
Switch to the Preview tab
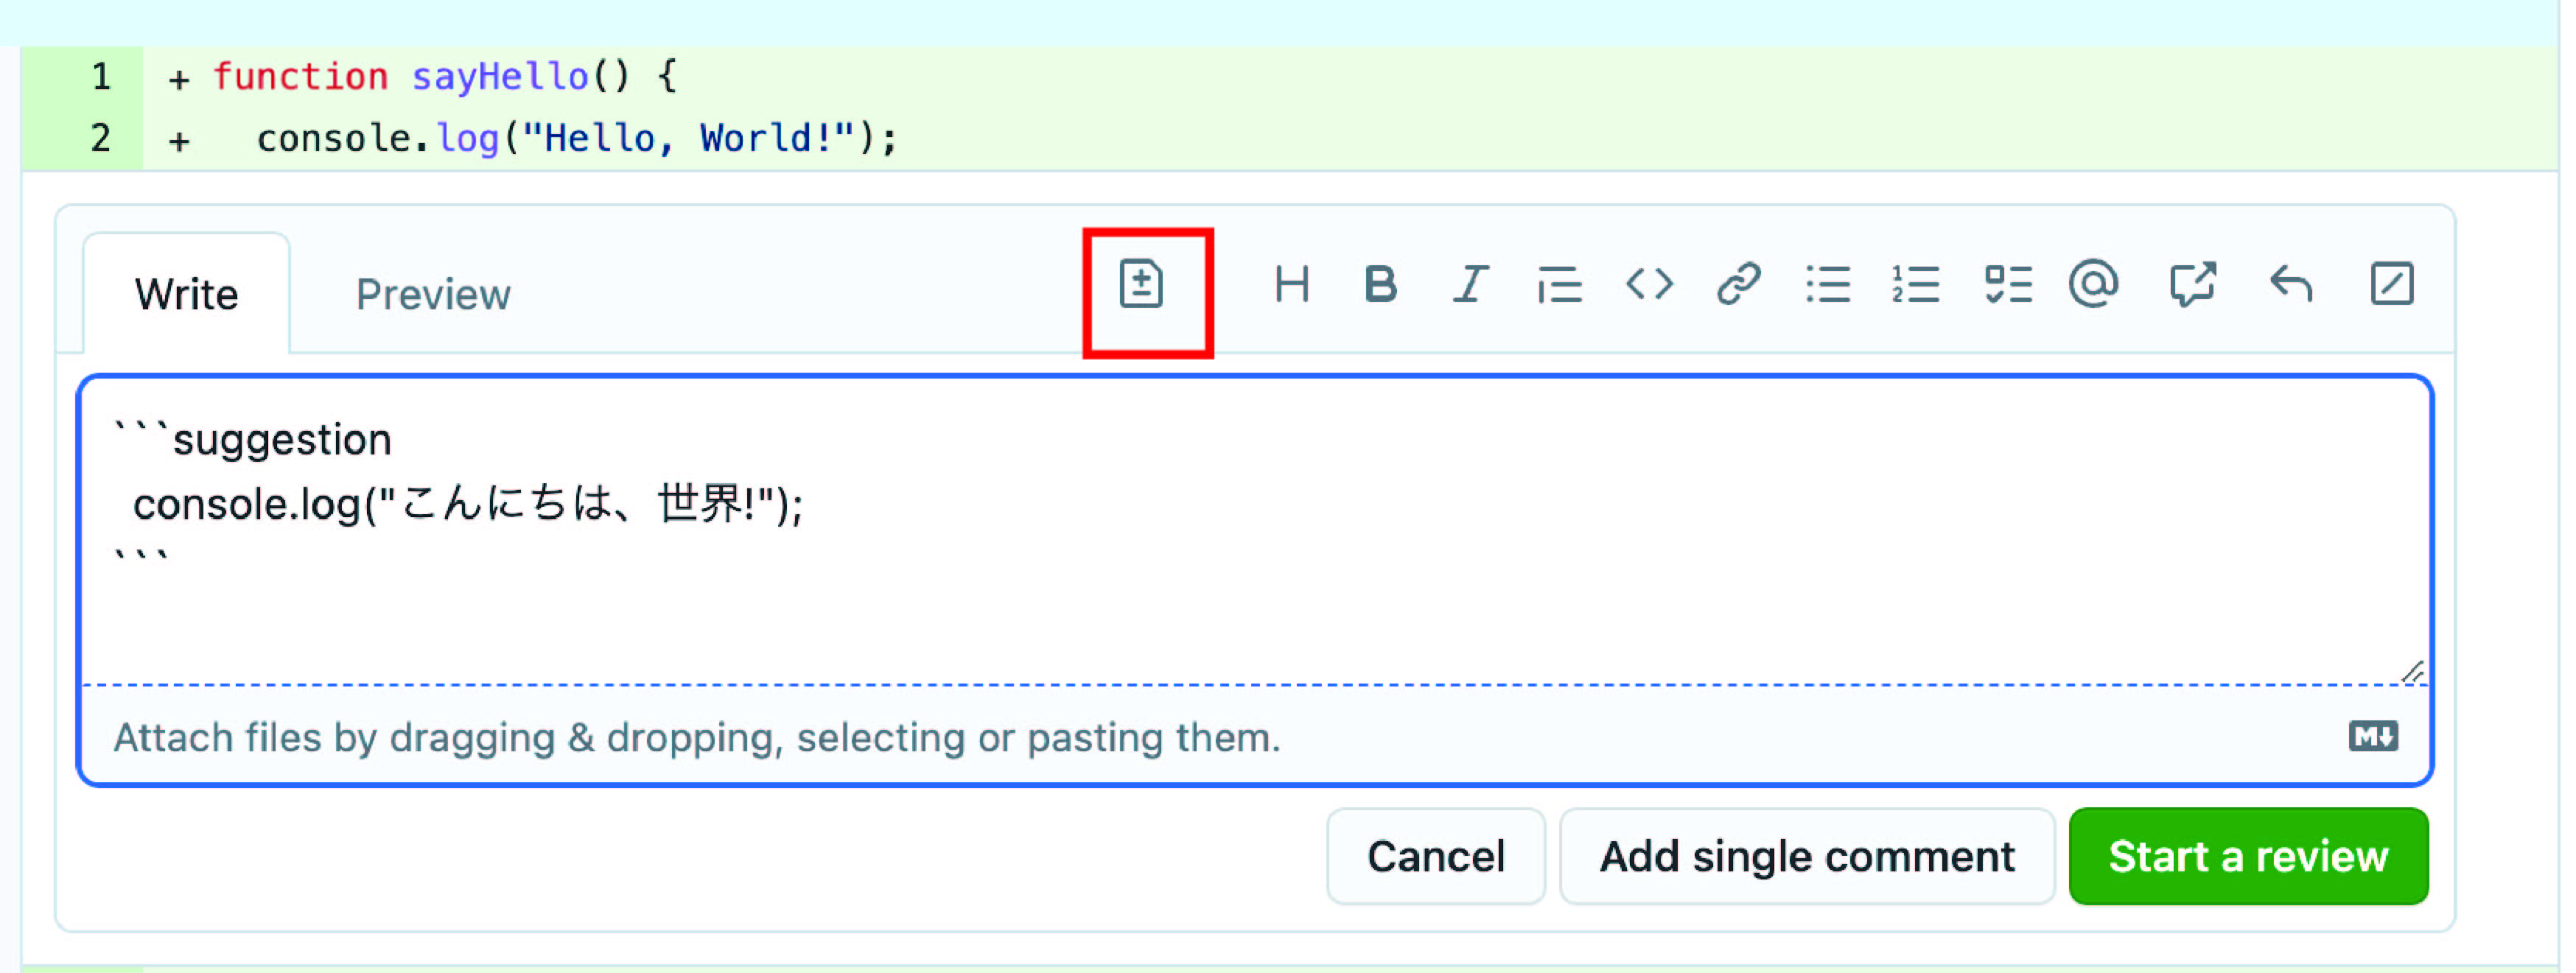pos(433,295)
